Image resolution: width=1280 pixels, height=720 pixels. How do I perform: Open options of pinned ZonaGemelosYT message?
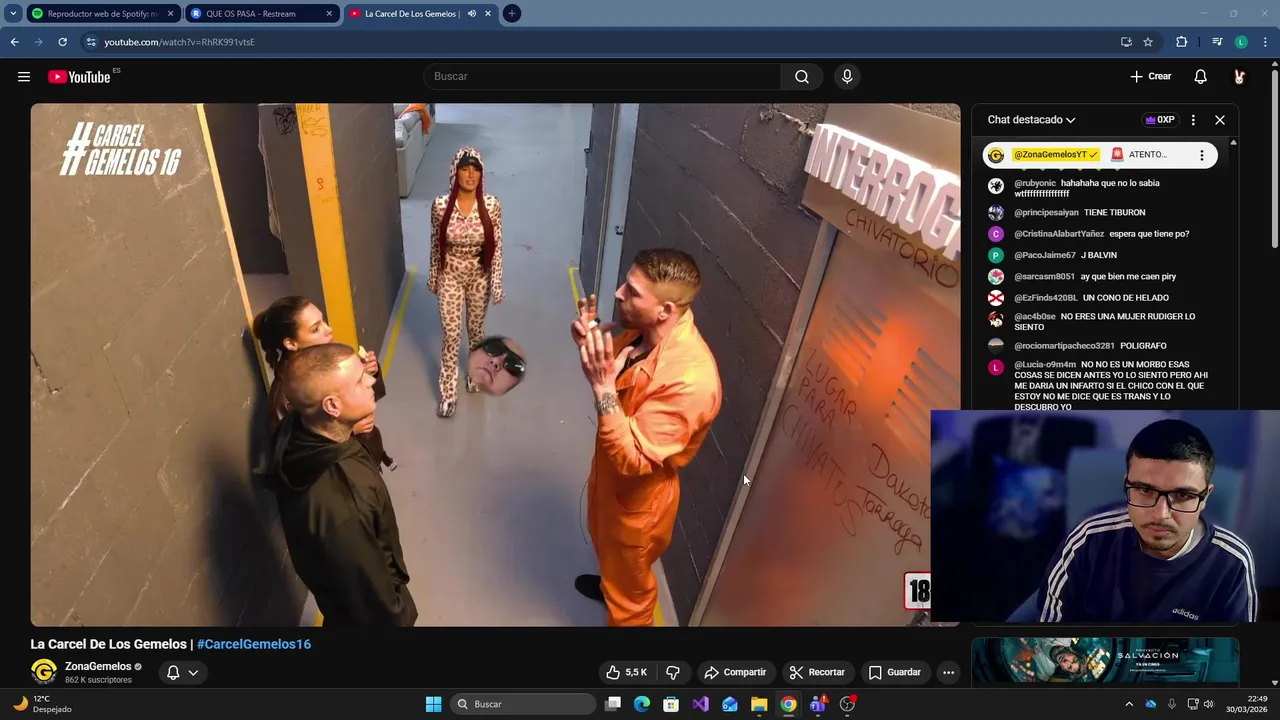pyautogui.click(x=1202, y=155)
